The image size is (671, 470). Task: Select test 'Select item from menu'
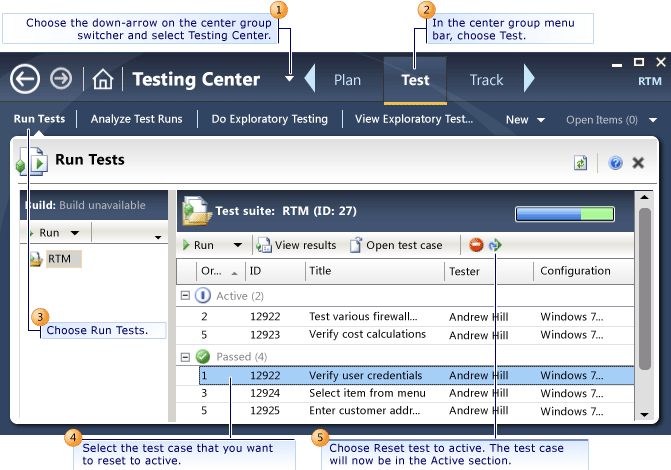pos(405,393)
